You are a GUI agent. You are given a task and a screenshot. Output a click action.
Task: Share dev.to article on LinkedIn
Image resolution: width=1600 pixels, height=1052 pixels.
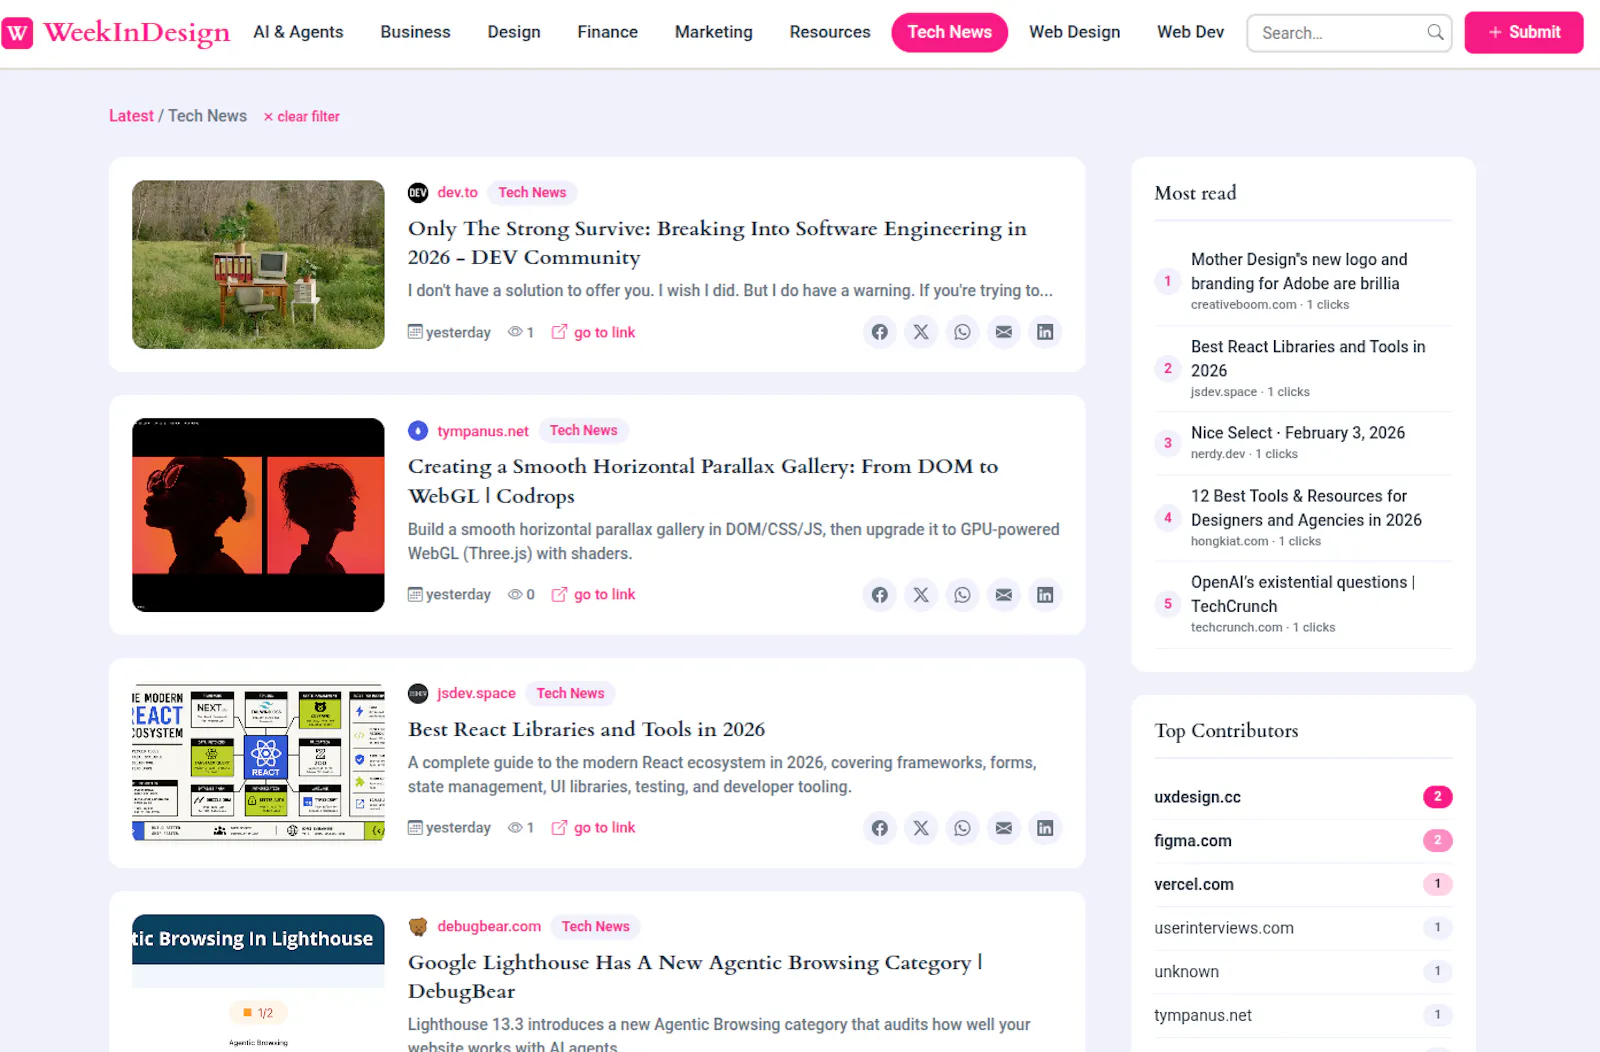[x=1045, y=332]
